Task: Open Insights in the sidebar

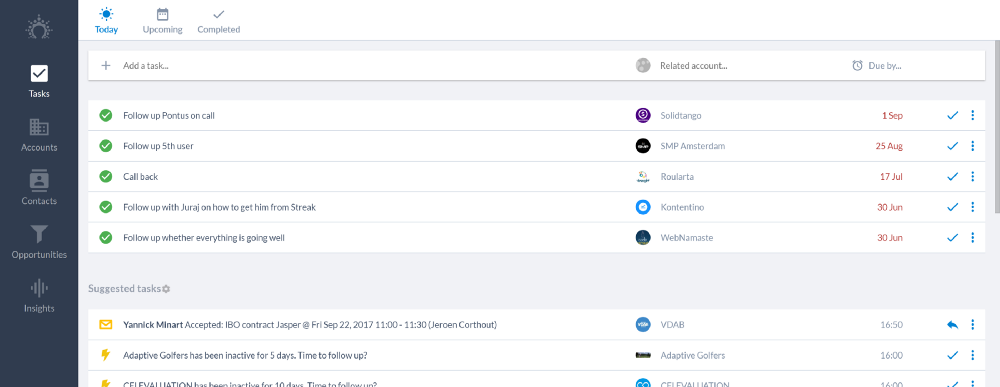Action: pyautogui.click(x=39, y=296)
